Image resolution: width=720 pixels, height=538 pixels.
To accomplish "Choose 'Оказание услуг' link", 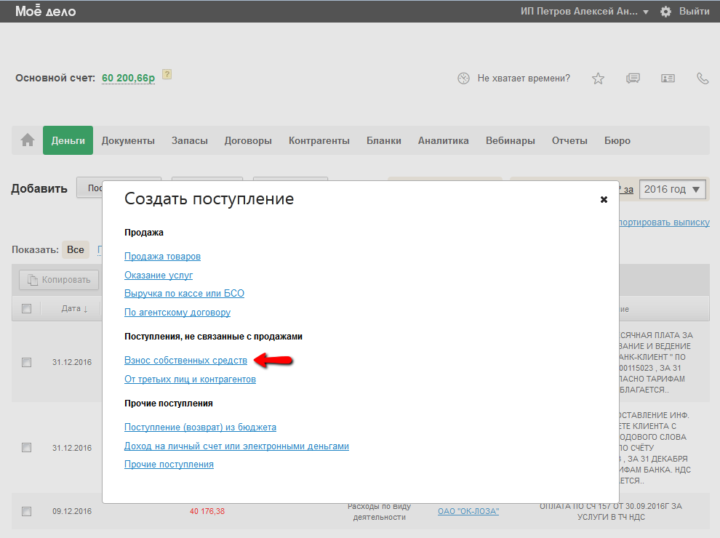I will point(158,275).
